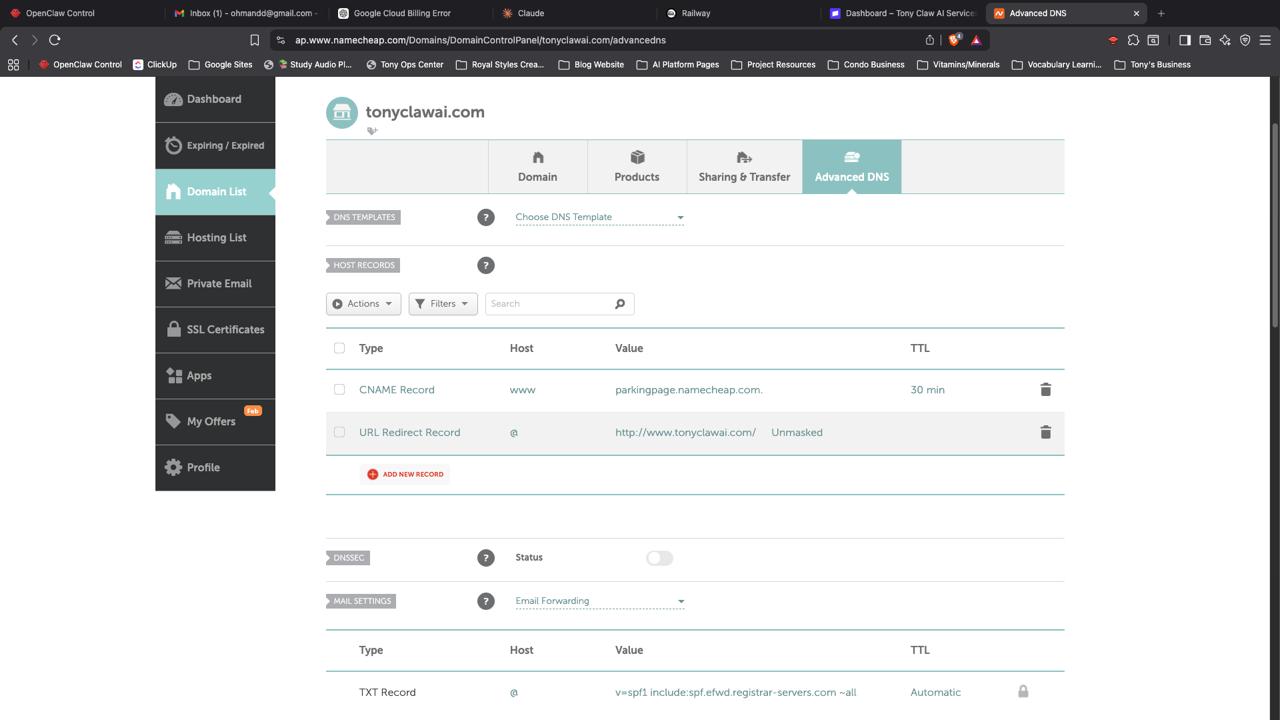Click the search magnifier in Host Records
This screenshot has height=720, width=1280.
tap(620, 304)
